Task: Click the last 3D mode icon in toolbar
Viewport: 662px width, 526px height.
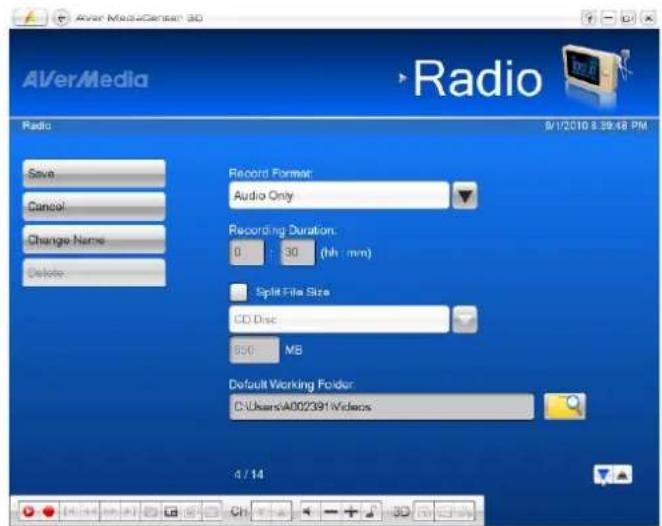Action: pyautogui.click(x=465, y=512)
